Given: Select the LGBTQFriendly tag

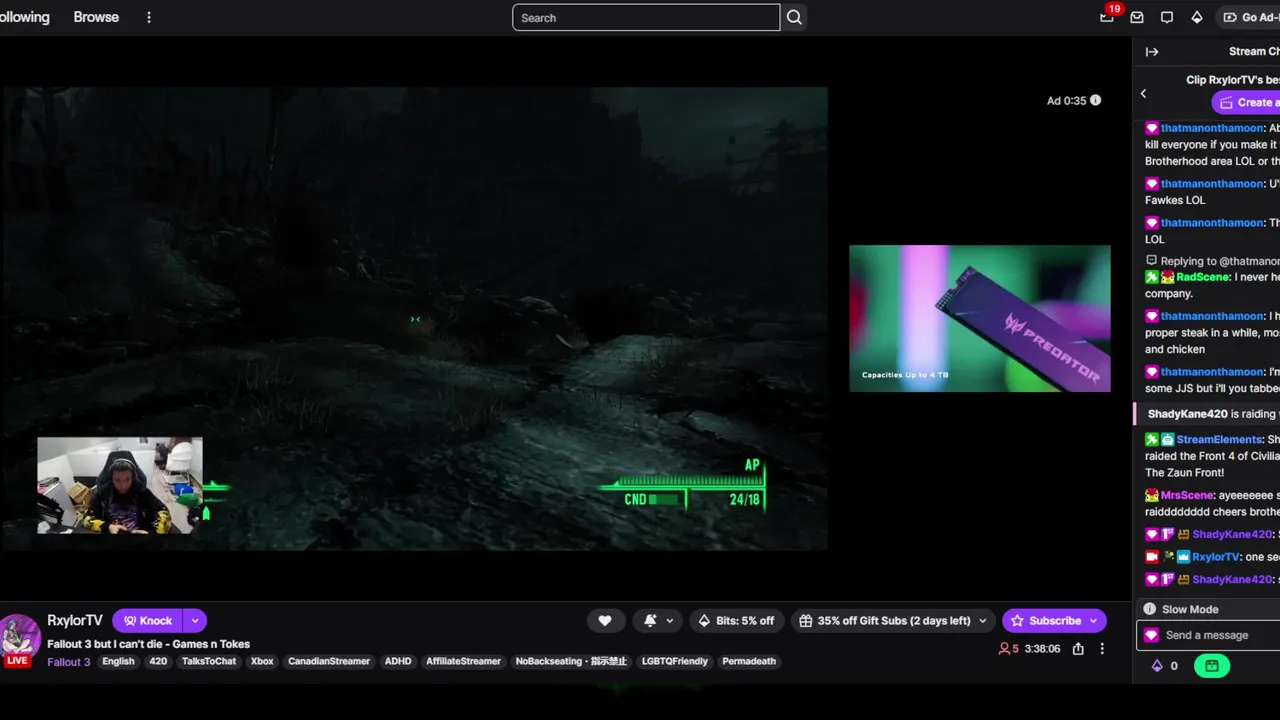Looking at the screenshot, I should click(x=674, y=661).
